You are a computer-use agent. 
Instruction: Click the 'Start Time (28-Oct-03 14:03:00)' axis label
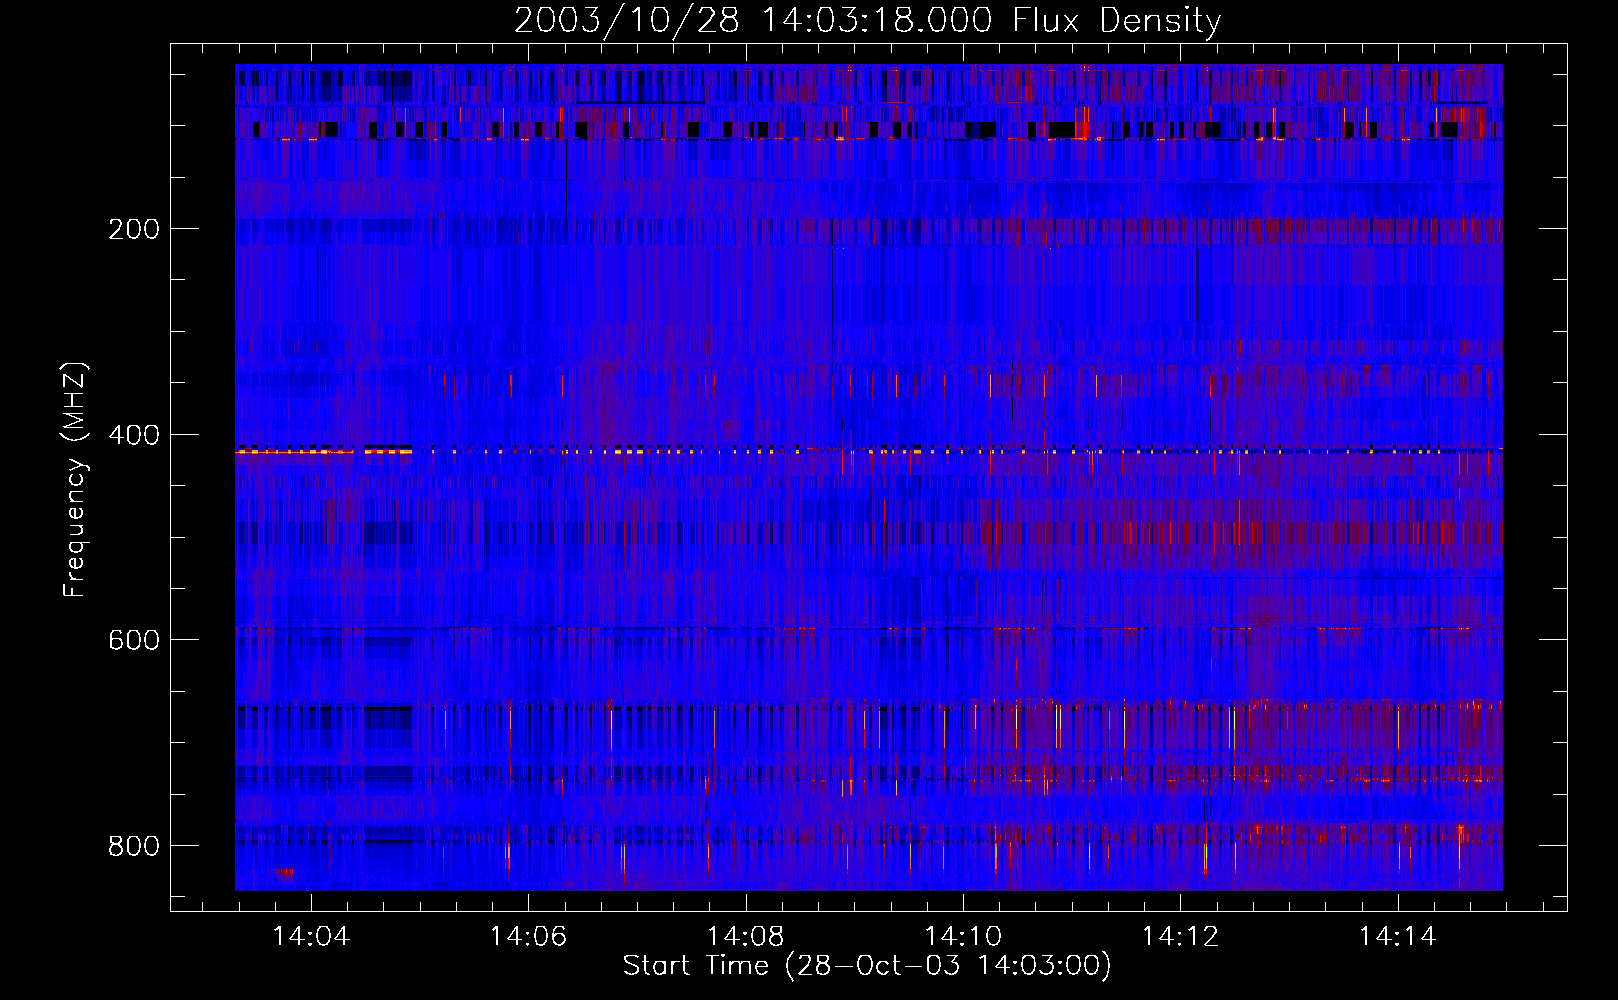coord(867,966)
